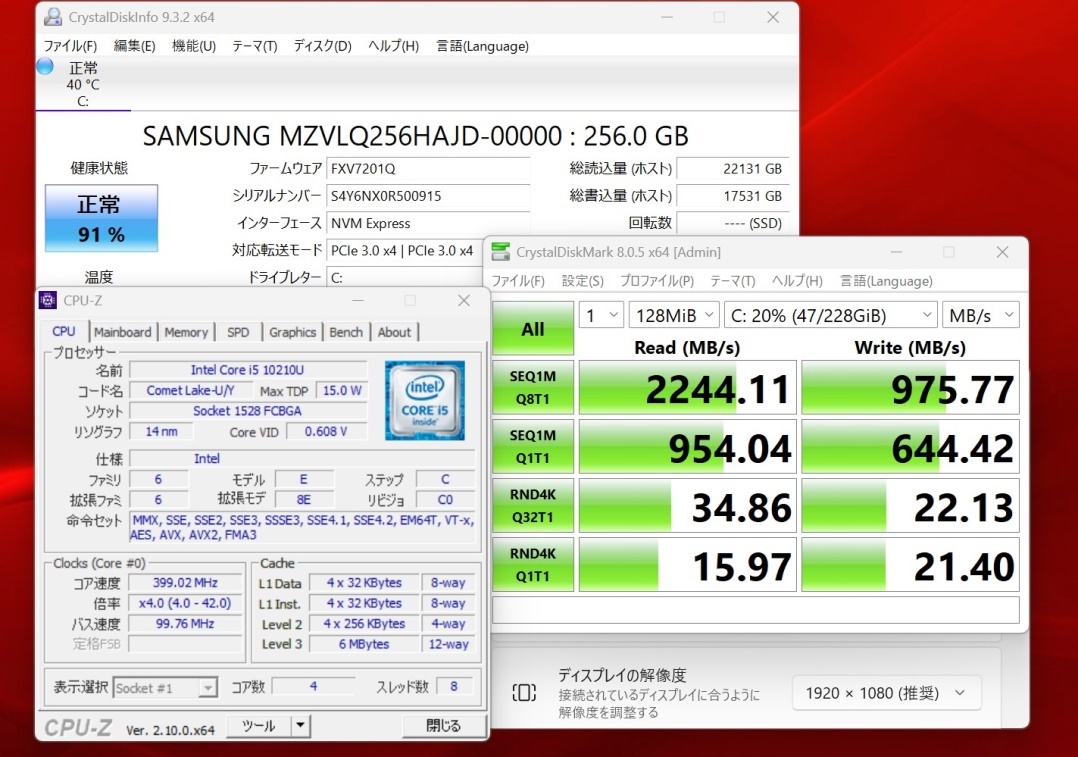Click the CrystalDiskInfo app icon in title bar
Image resolution: width=1078 pixels, height=757 pixels.
click(x=53, y=17)
